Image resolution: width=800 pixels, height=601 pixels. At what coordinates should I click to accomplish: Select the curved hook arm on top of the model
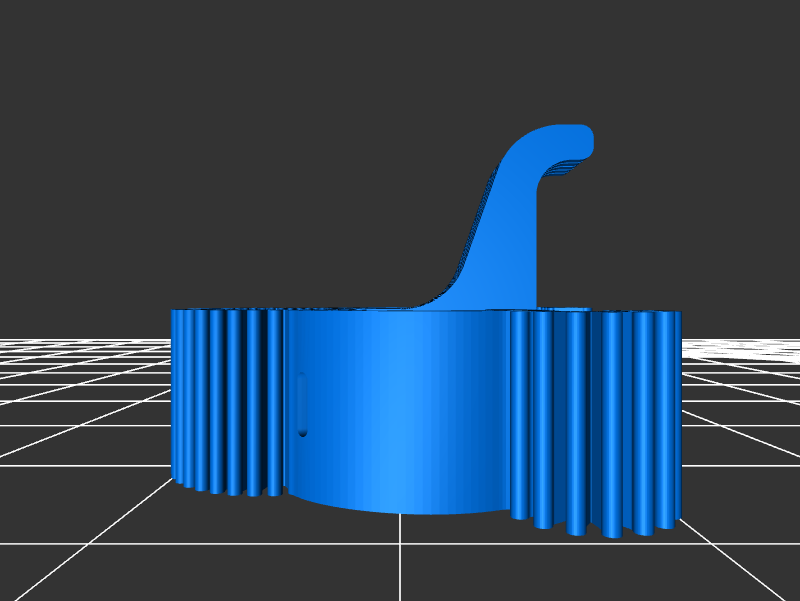[x=510, y=219]
